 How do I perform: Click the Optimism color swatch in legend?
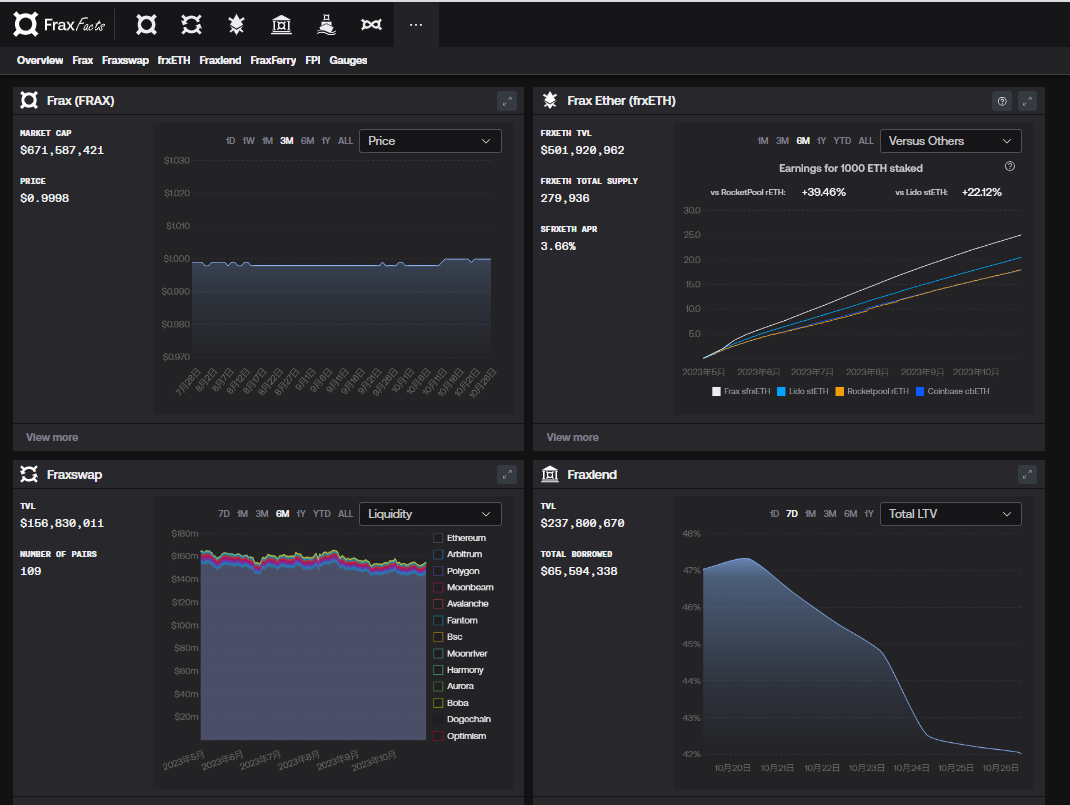(438, 736)
